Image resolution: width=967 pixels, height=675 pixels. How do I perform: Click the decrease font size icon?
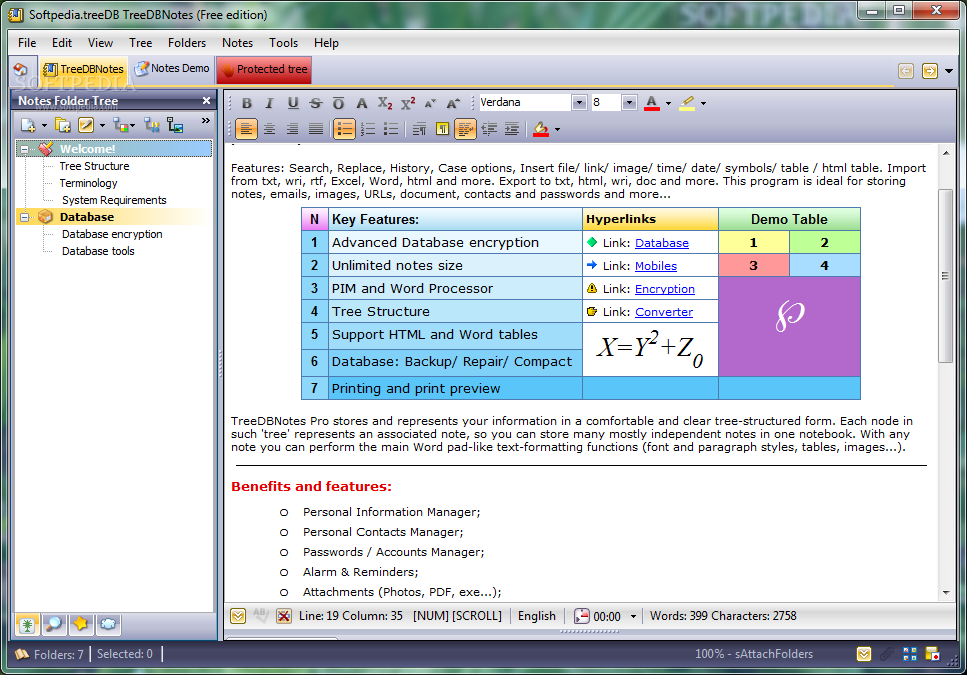(430, 103)
